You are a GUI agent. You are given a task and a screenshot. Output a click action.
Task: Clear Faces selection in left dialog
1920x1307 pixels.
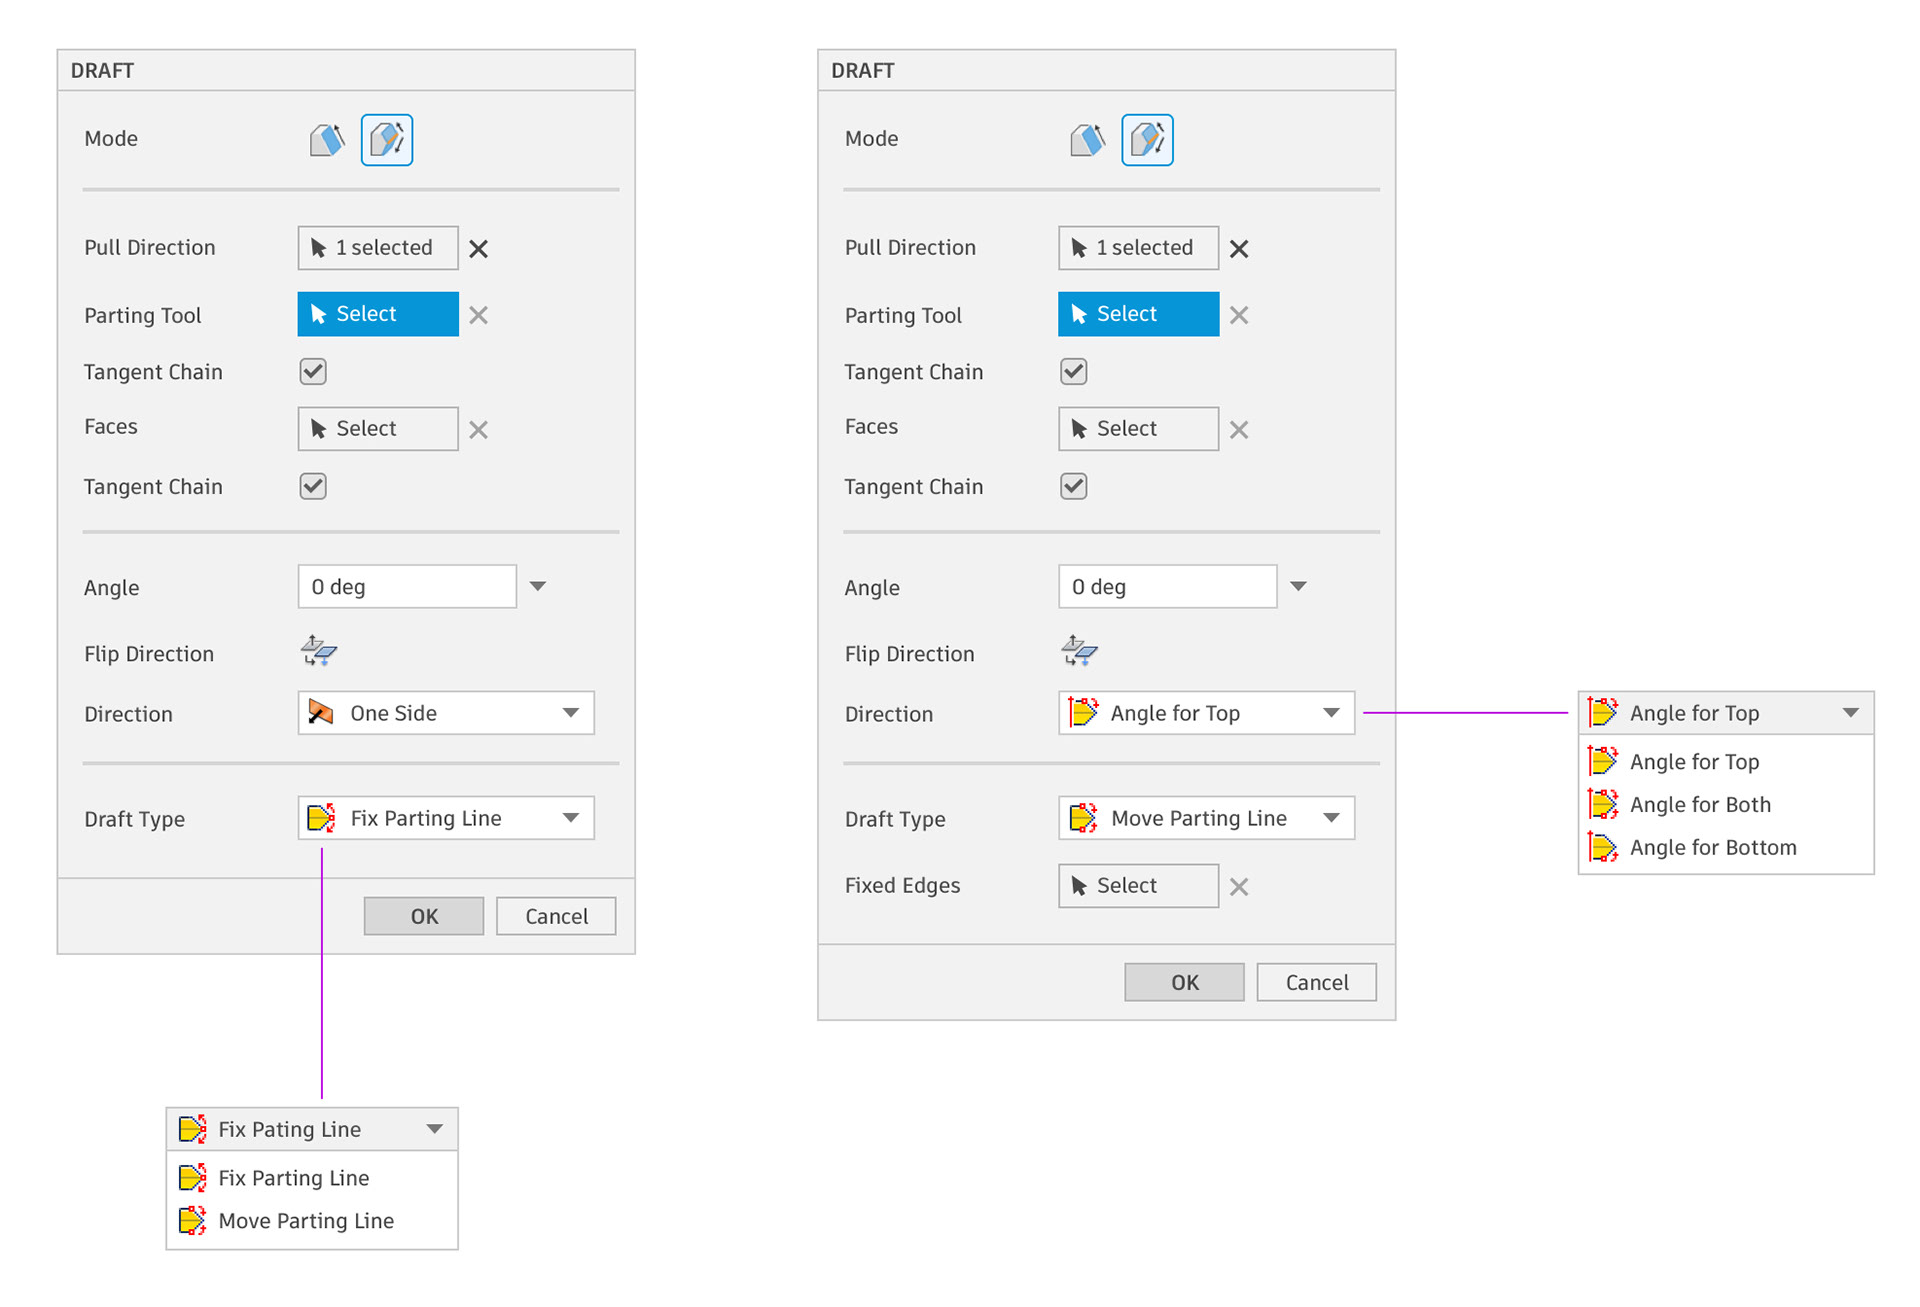pos(479,430)
